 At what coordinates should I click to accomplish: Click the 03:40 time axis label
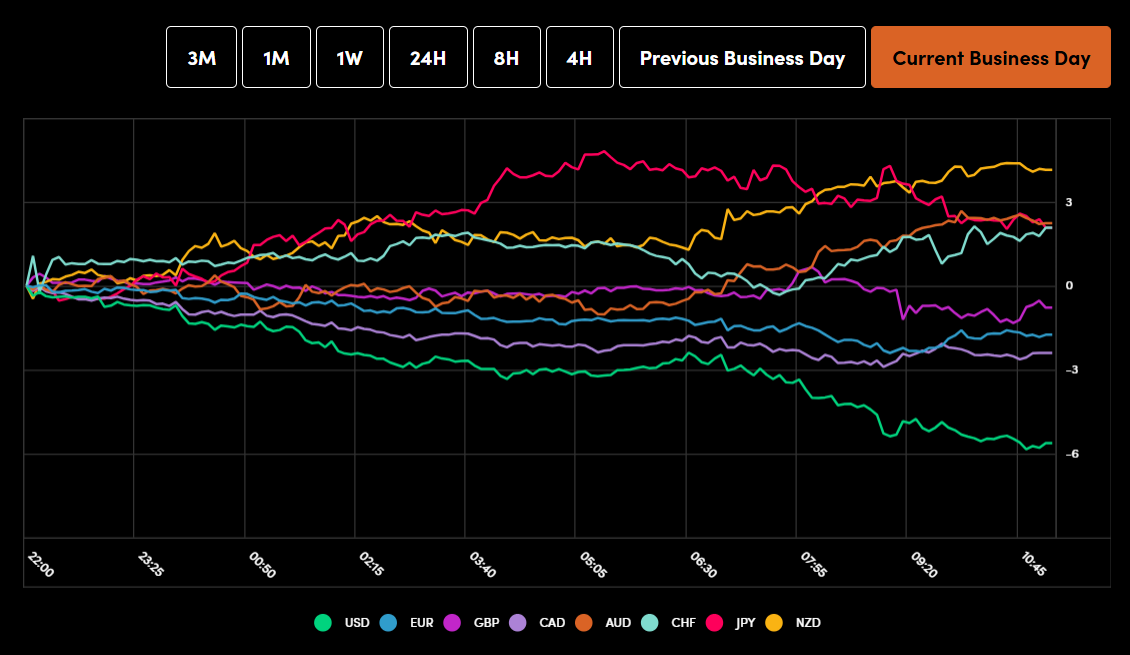tap(483, 564)
